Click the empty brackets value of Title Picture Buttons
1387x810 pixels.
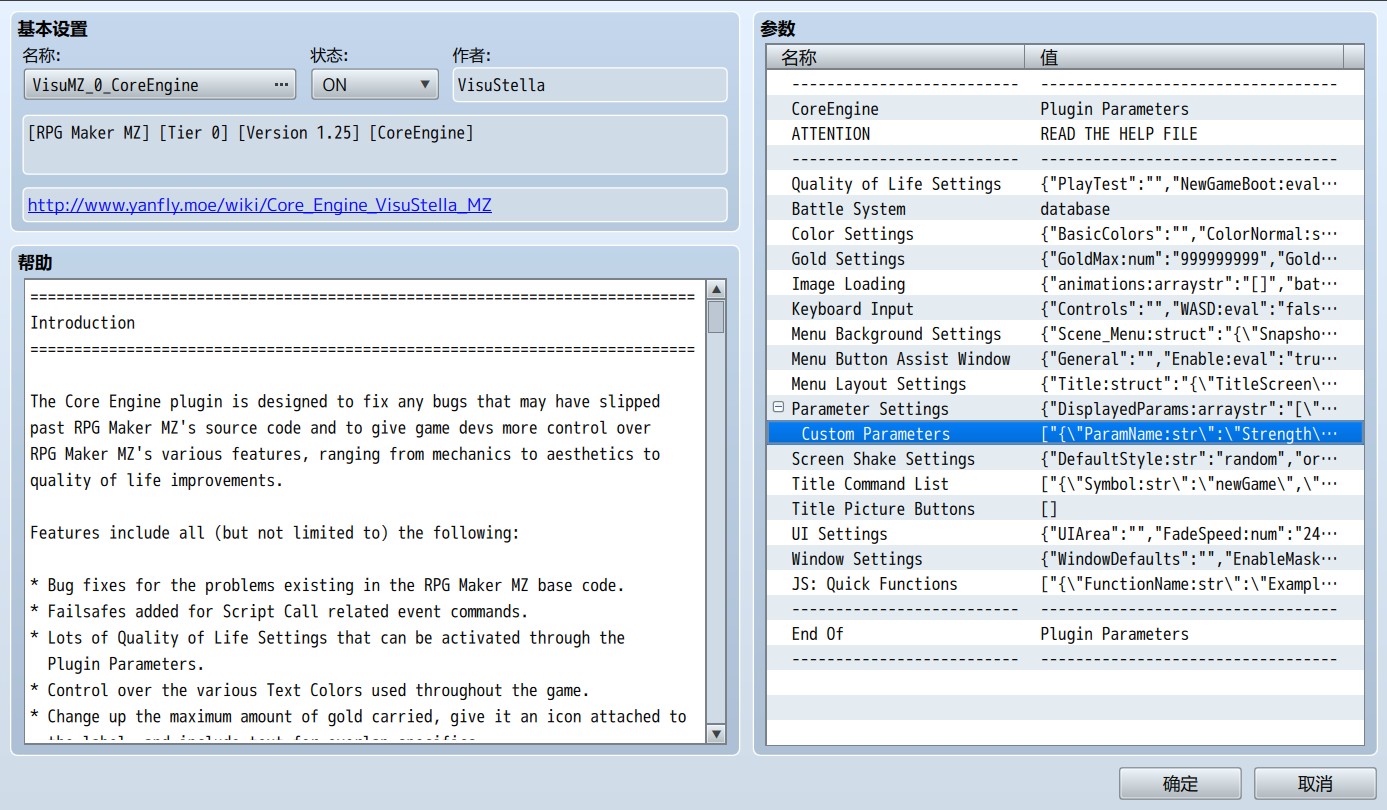click(1049, 509)
